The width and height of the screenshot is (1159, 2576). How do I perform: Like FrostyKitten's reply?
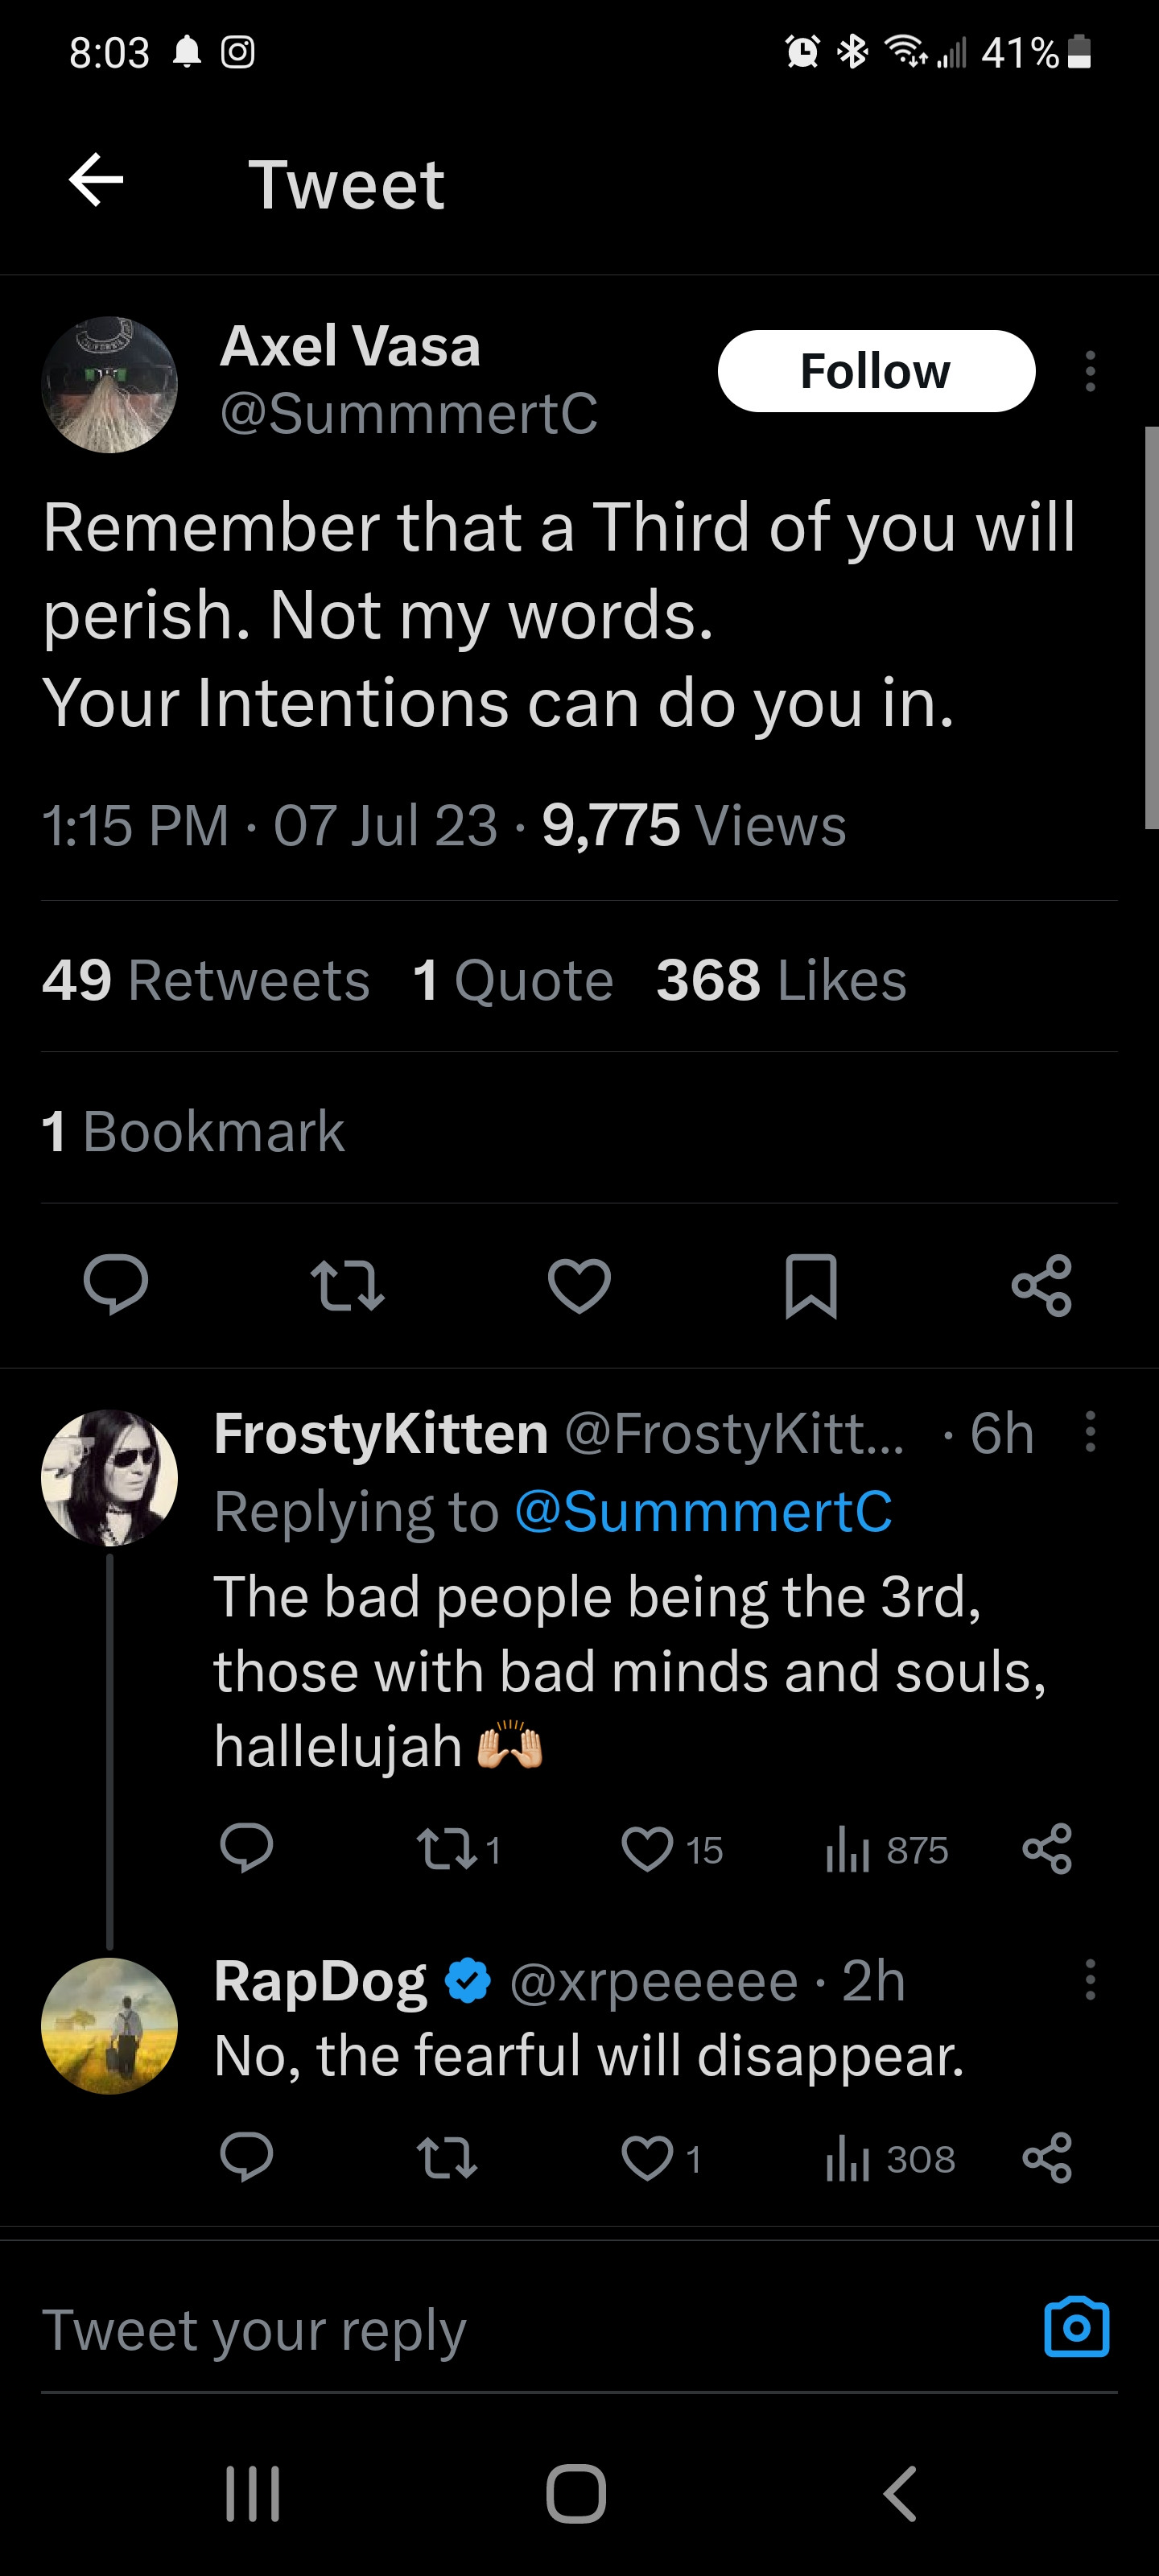[x=647, y=1850]
